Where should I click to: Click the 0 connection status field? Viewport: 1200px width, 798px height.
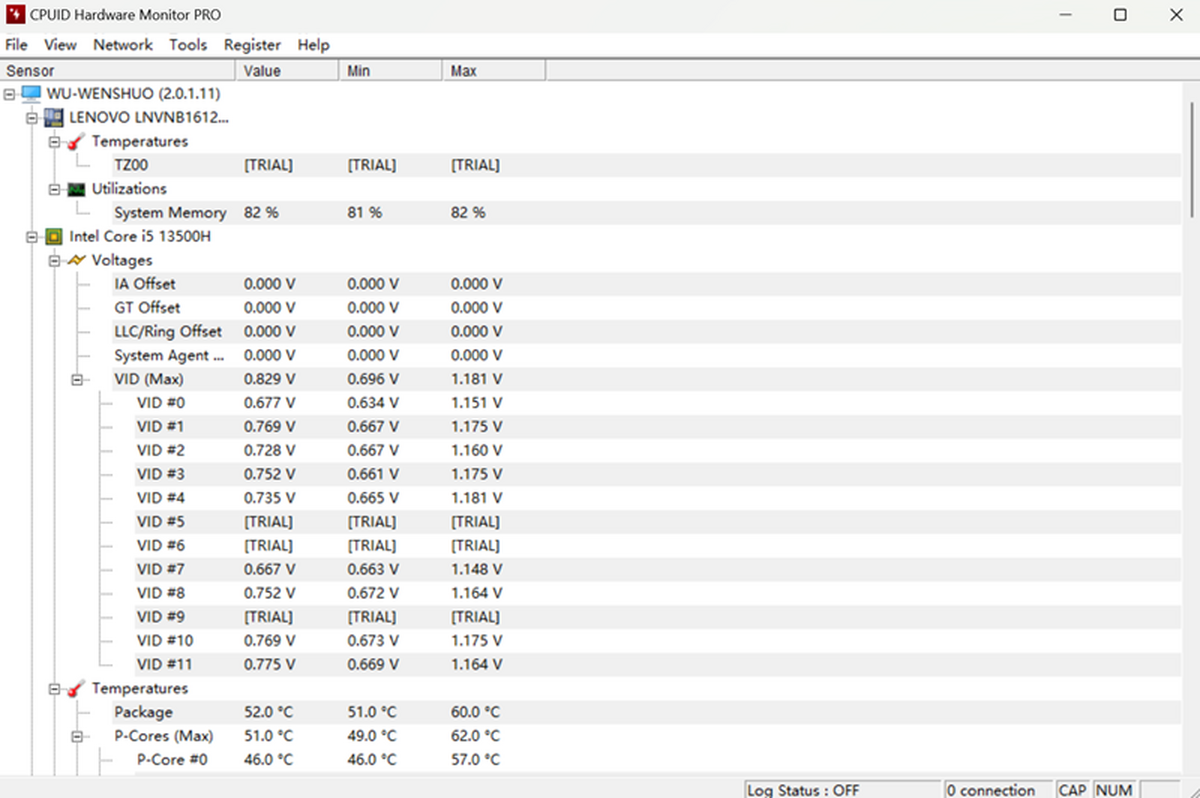997,790
